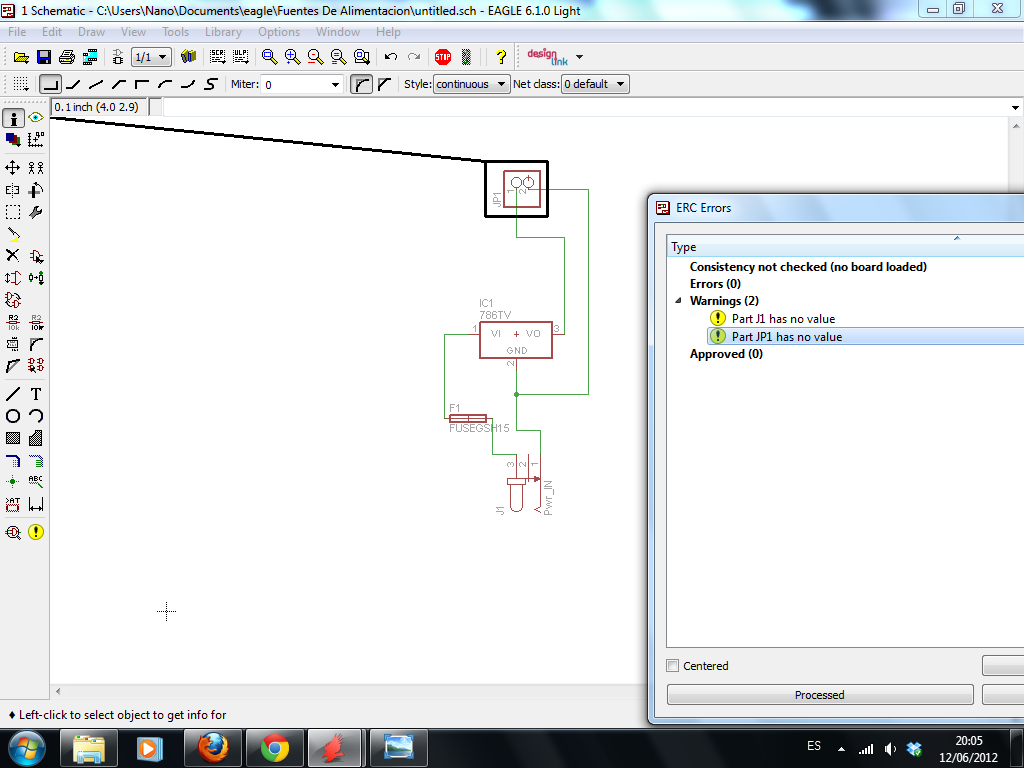Select the Circle tool
This screenshot has width=1024, height=768.
coord(12,416)
